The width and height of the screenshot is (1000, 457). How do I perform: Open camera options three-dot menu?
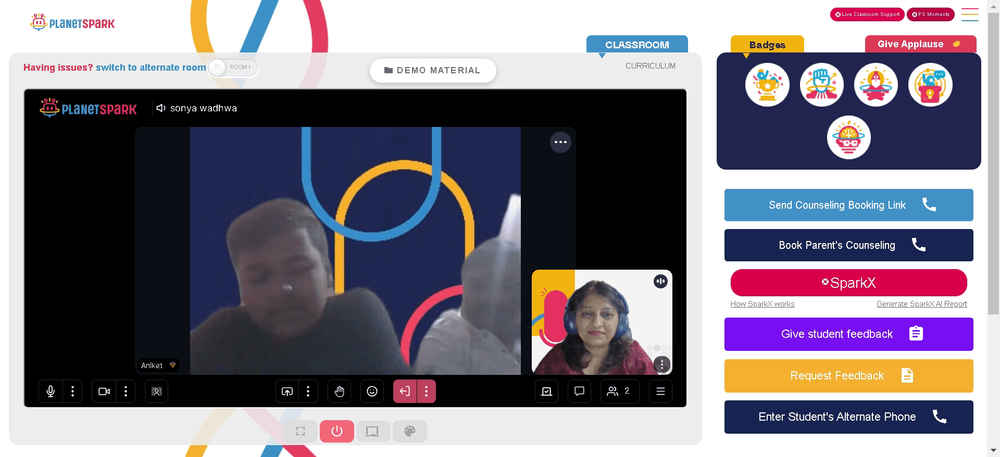tap(126, 391)
